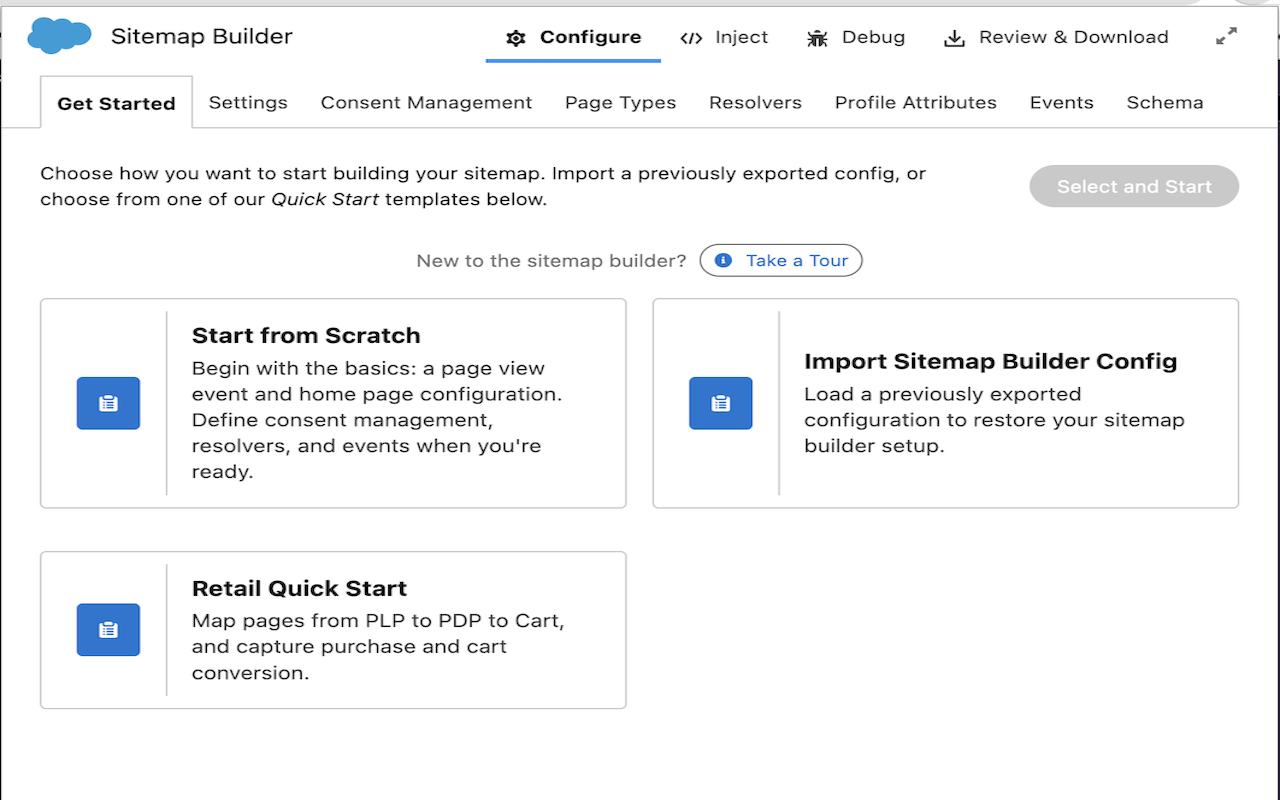Switch to the Events tab
The image size is (1280, 800).
[x=1061, y=102]
